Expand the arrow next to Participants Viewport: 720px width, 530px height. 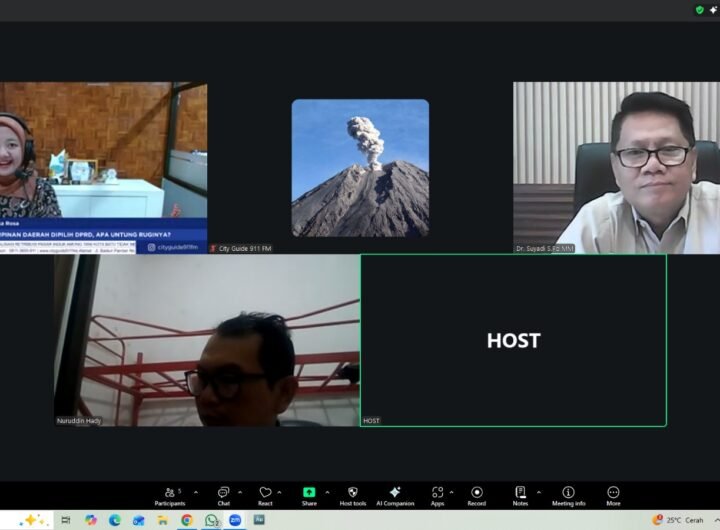(196, 492)
